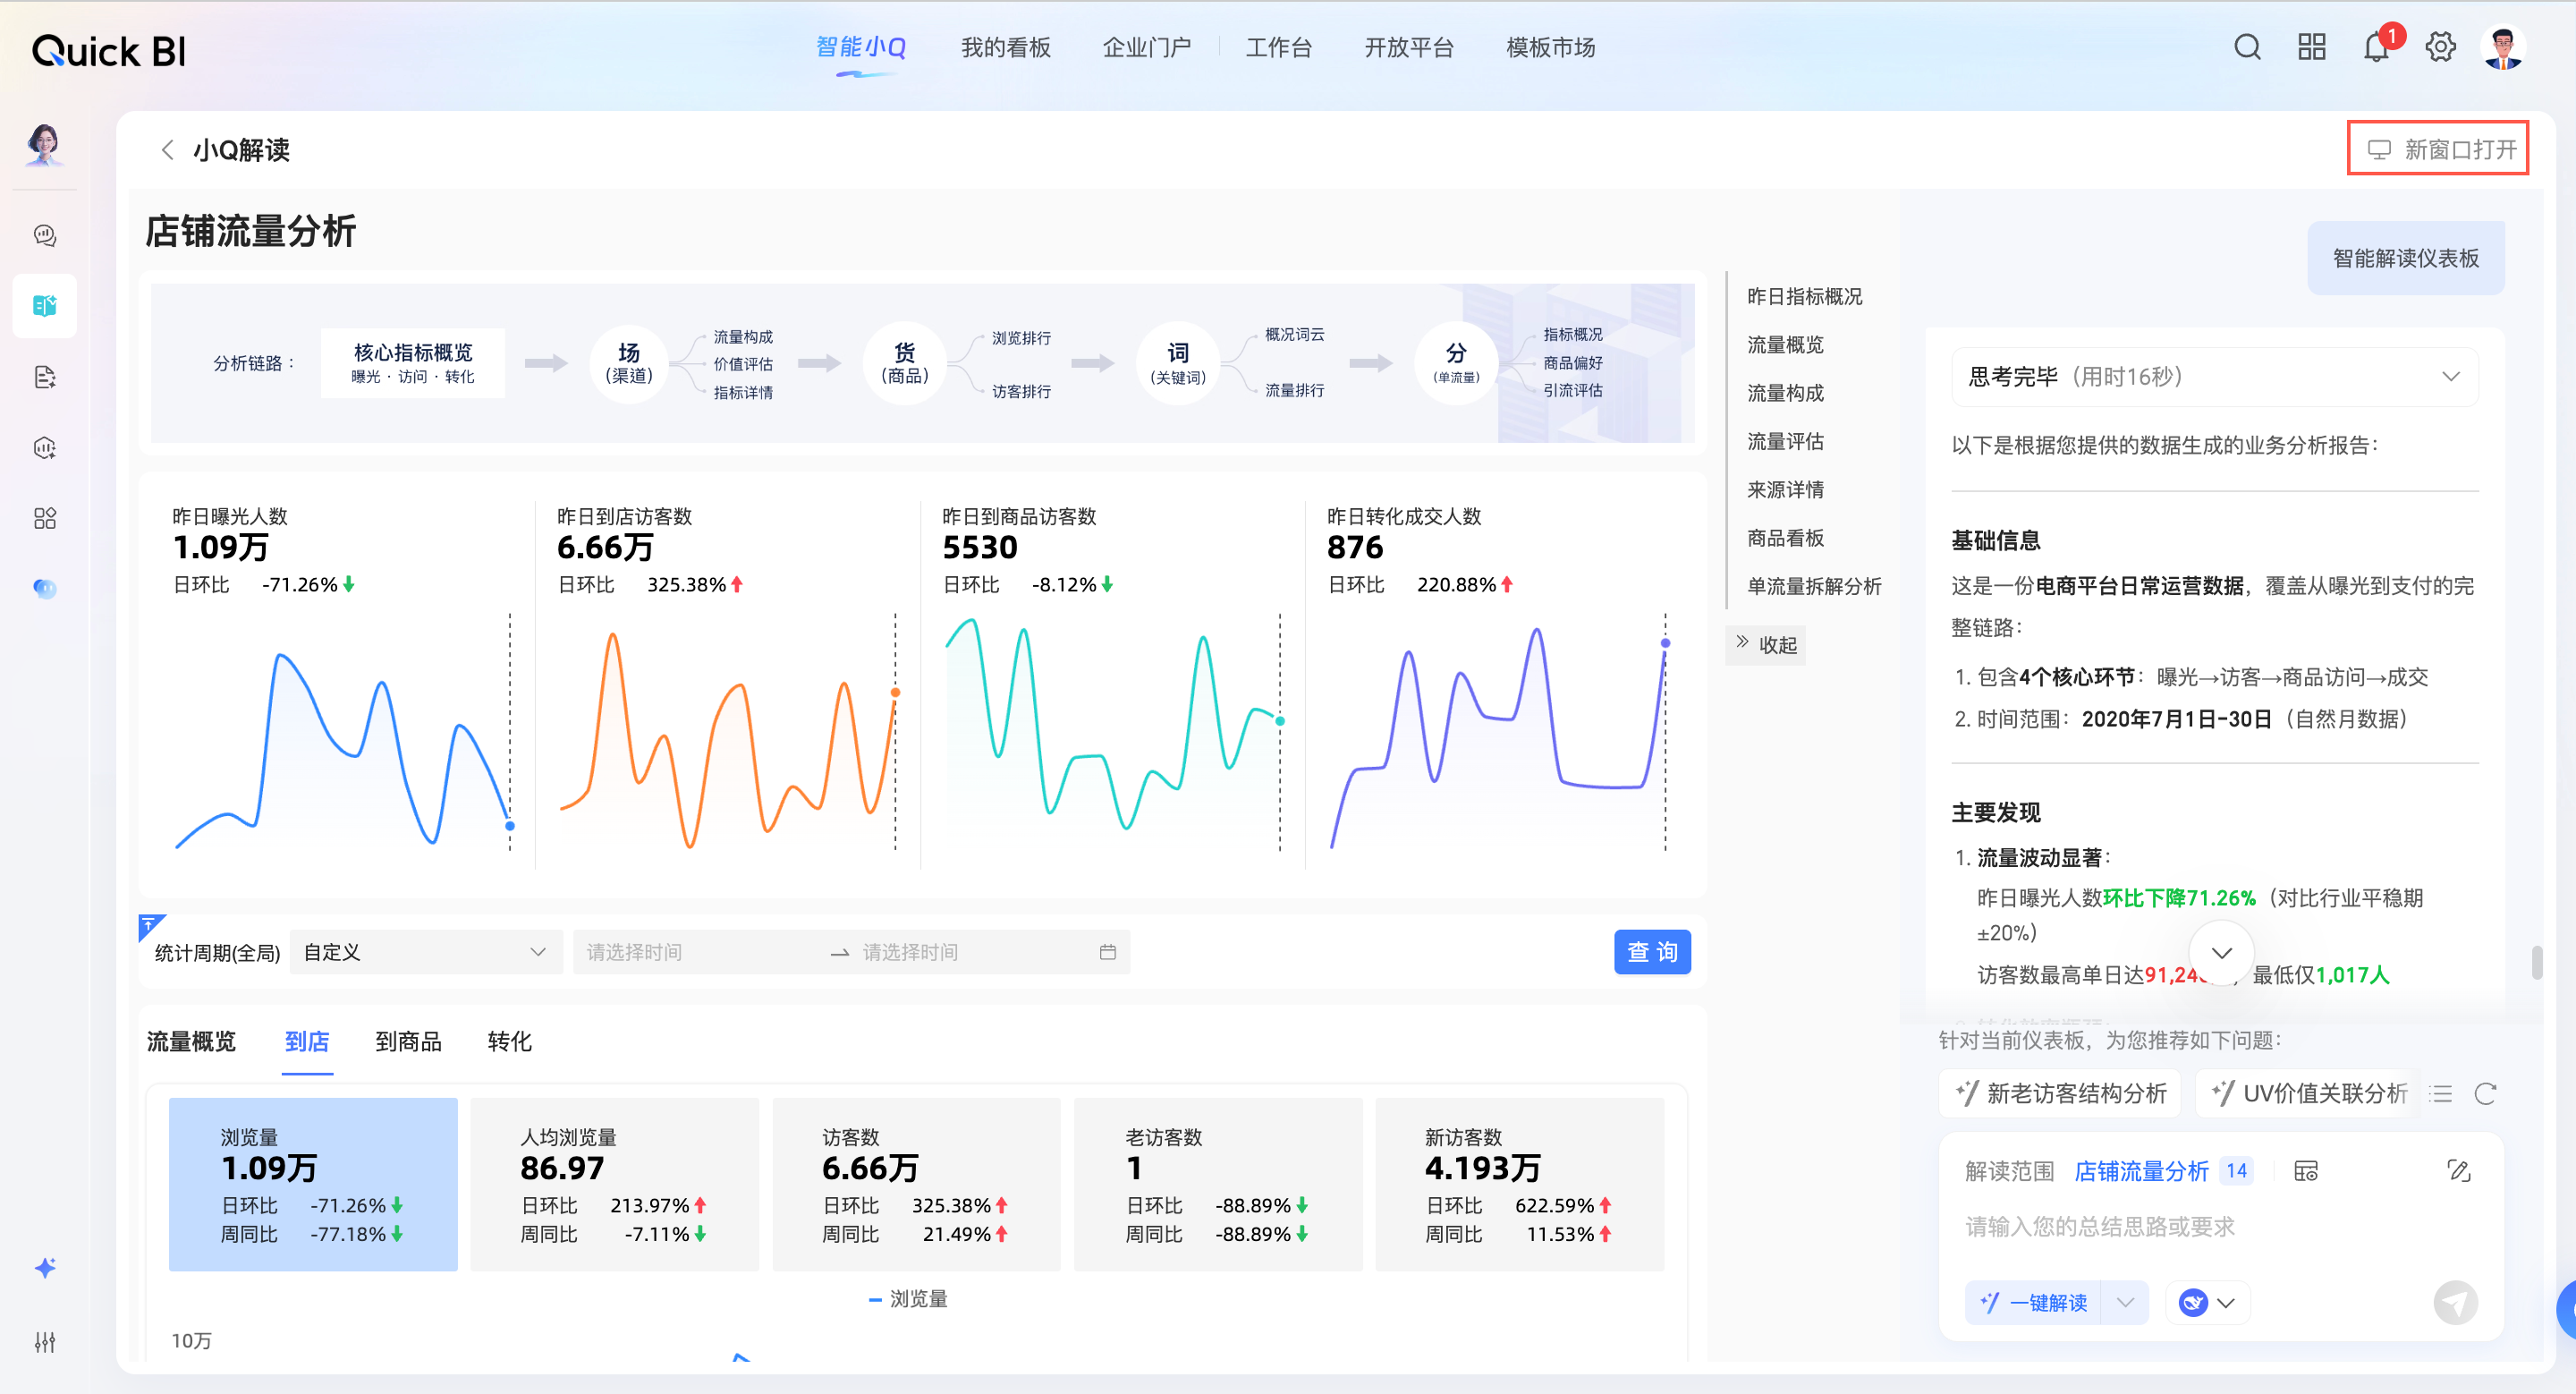Open the 自定义 statistics period dropdown
This screenshot has height=1394, width=2576.
click(425, 952)
